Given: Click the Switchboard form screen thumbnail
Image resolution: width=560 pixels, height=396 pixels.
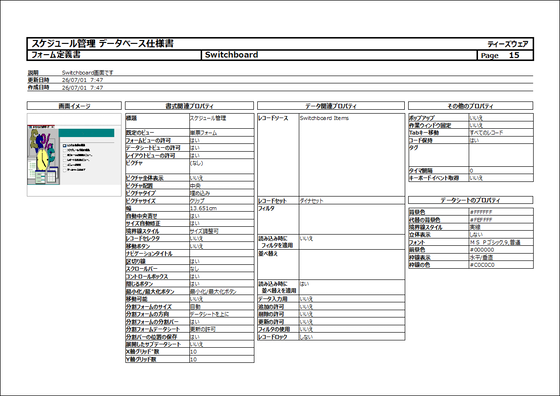Looking at the screenshot, I should click(x=74, y=155).
